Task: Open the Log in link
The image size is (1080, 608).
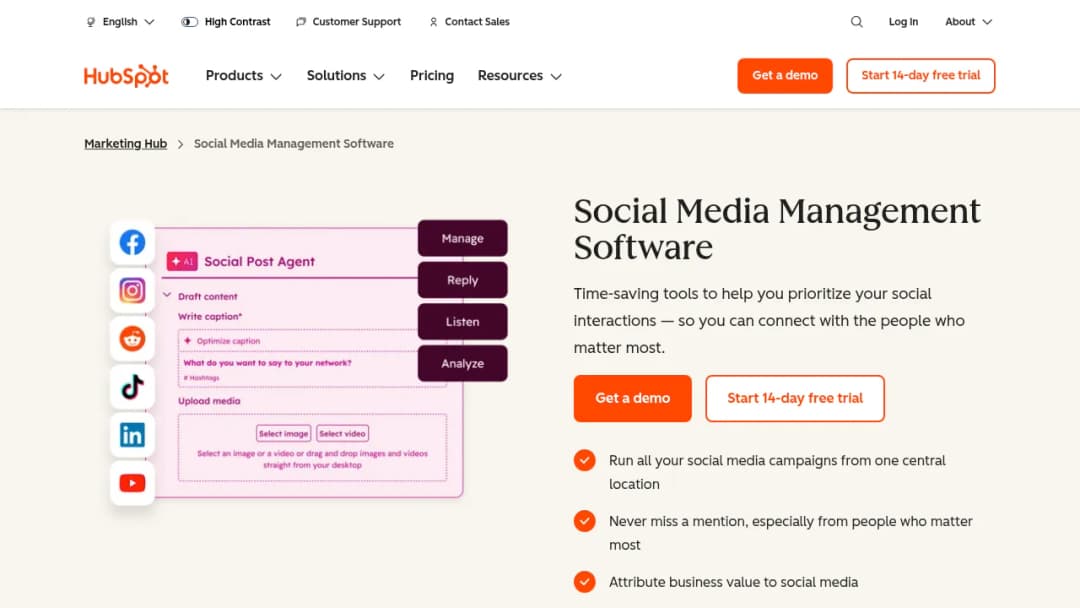Action: 903,22
